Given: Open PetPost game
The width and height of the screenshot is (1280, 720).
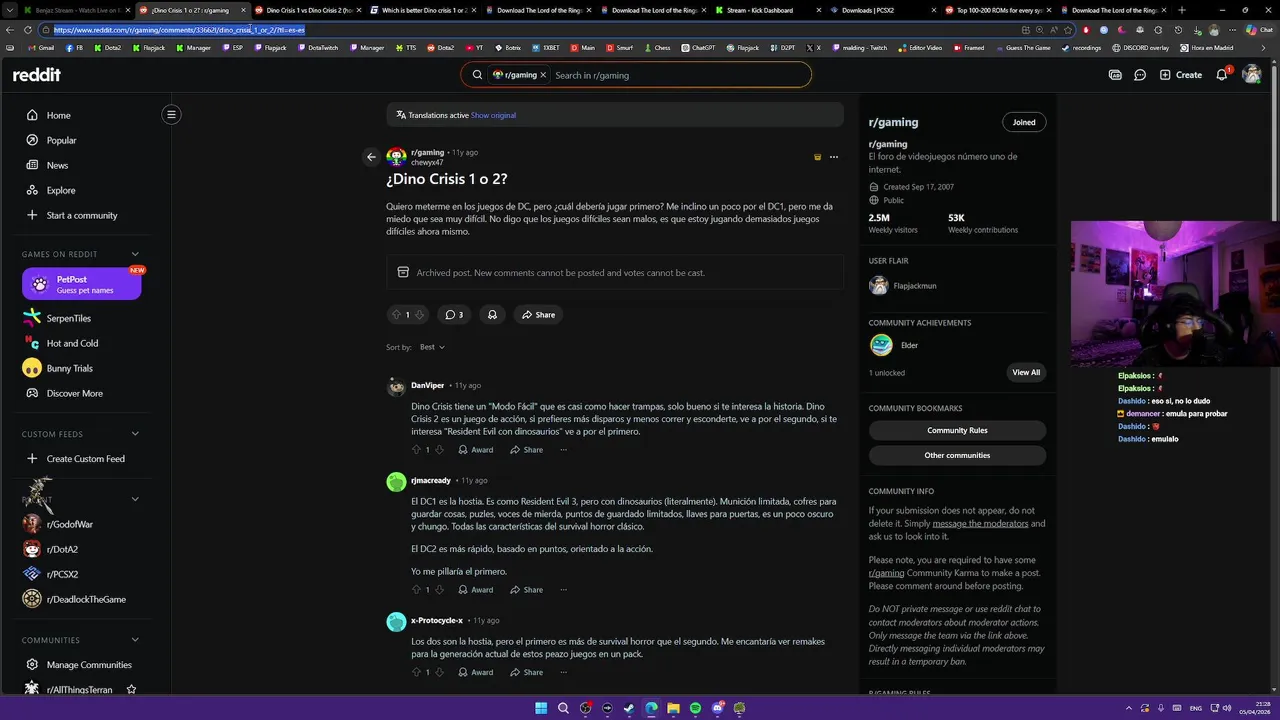Looking at the screenshot, I should 82,284.
